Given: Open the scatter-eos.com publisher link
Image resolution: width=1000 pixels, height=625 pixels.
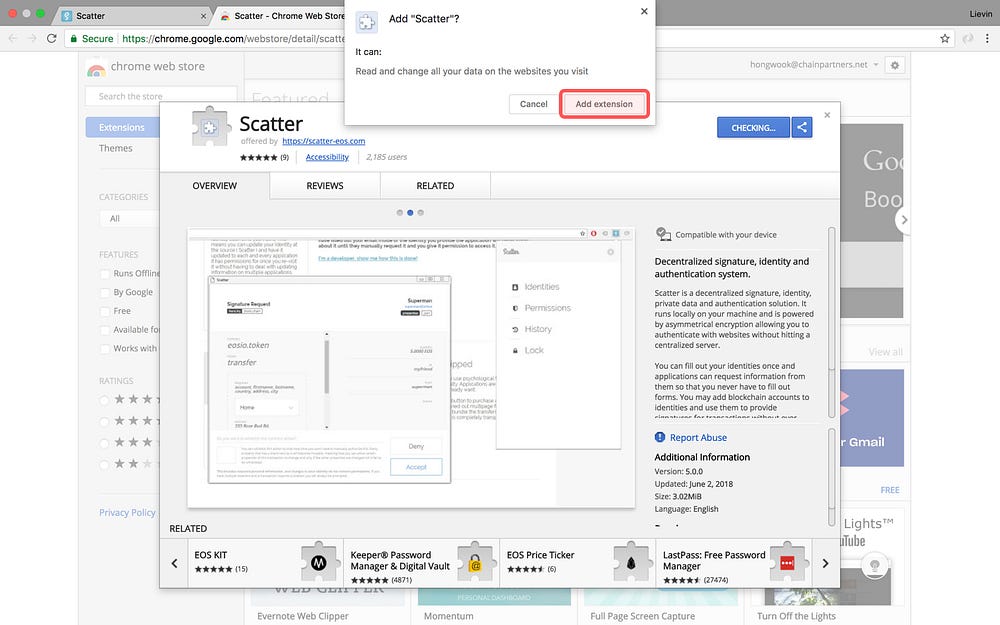Looking at the screenshot, I should 323,141.
